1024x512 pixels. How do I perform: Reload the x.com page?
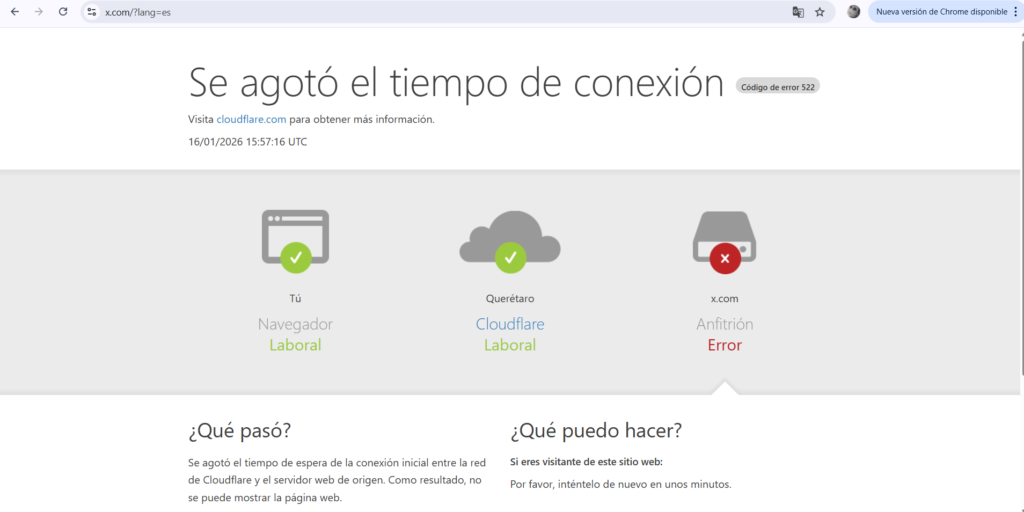pyautogui.click(x=63, y=12)
